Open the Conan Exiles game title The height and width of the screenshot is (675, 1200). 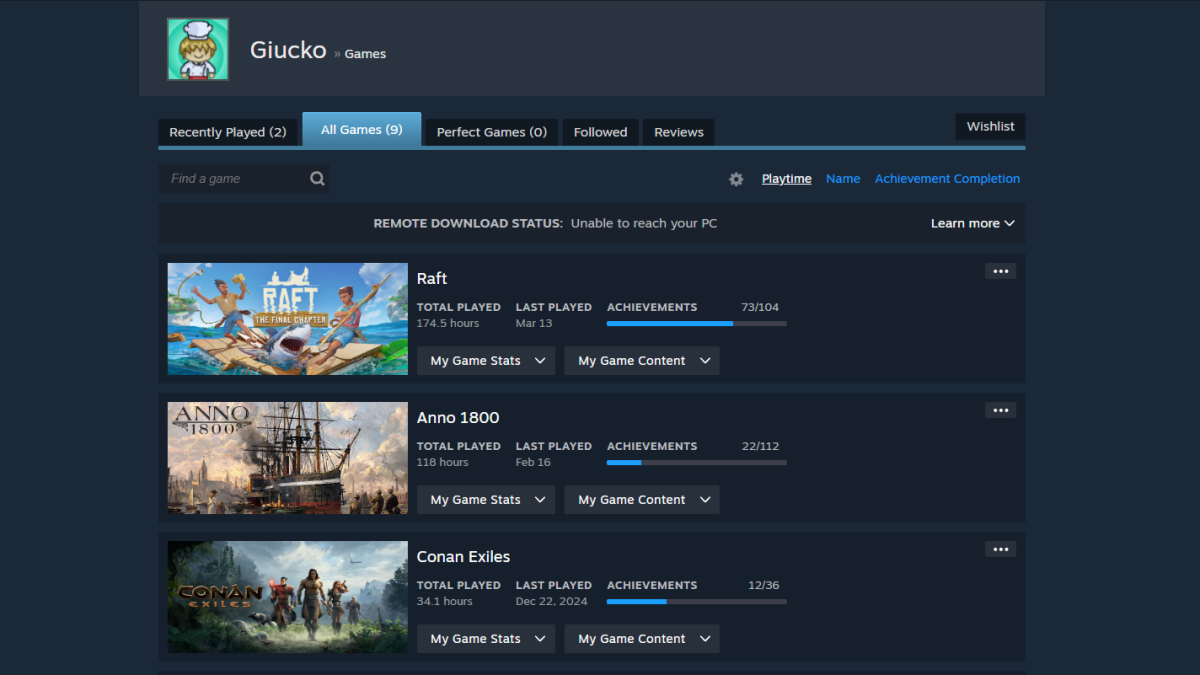464,557
